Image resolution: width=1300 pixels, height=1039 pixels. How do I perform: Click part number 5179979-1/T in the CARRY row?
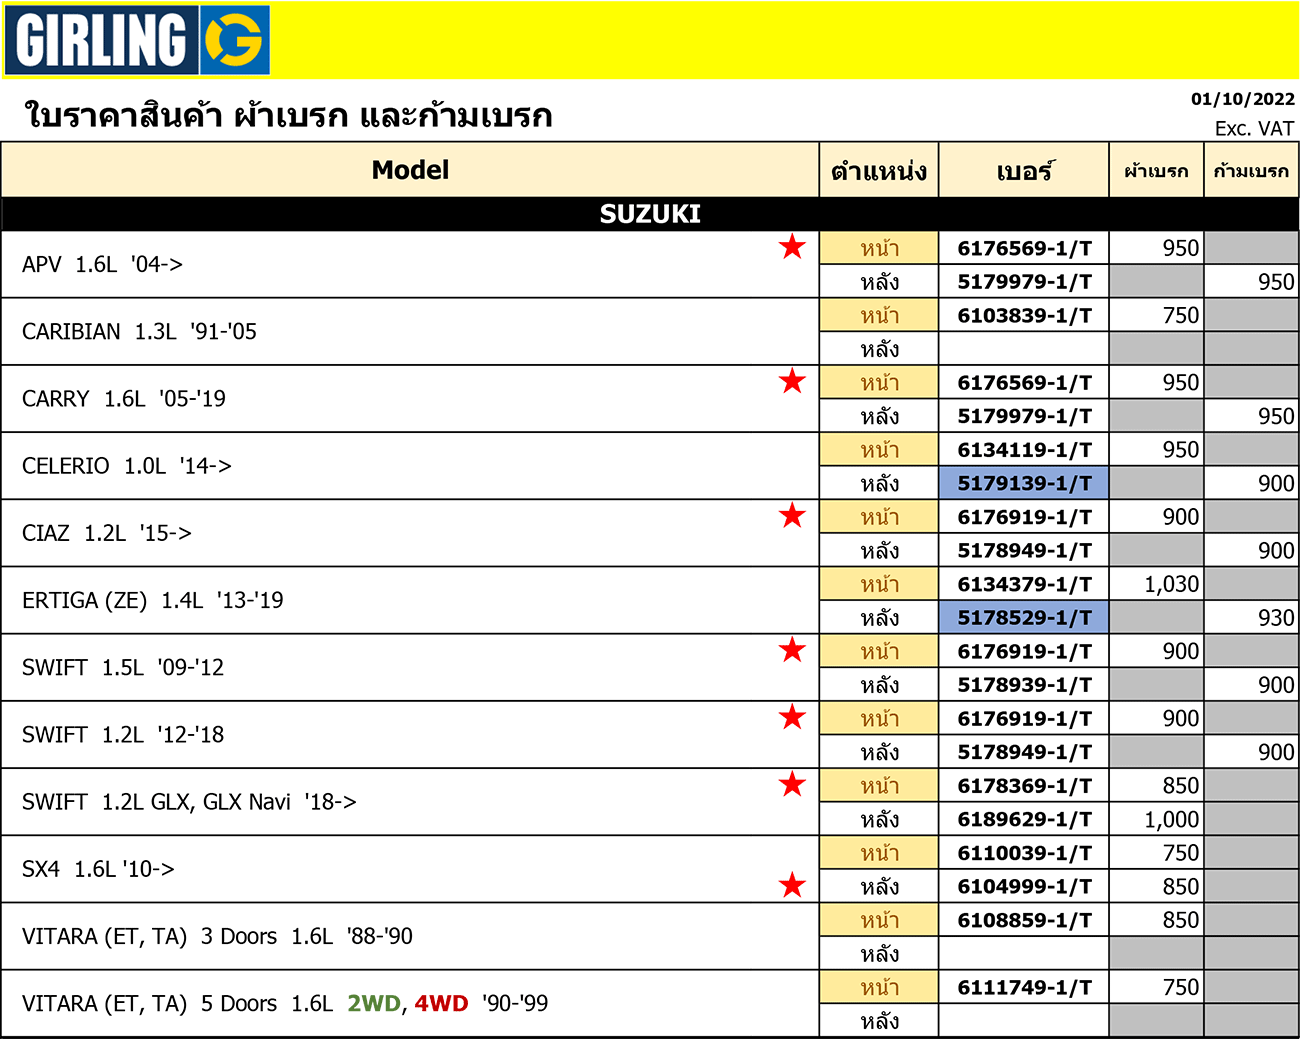1024,416
